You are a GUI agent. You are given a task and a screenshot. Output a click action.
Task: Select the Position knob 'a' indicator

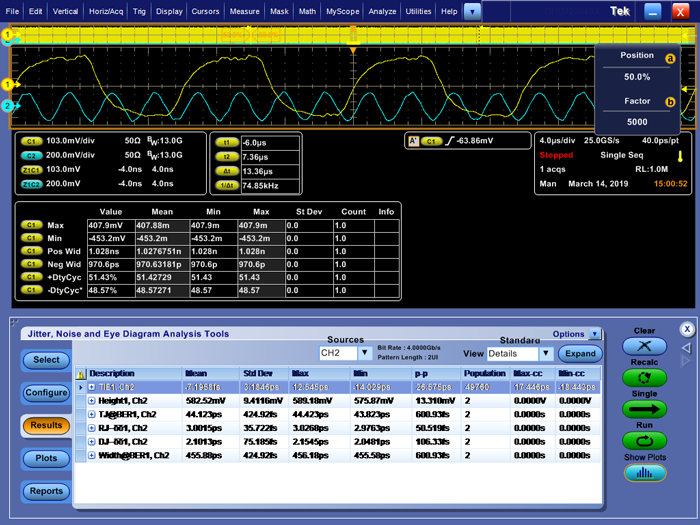(x=670, y=58)
